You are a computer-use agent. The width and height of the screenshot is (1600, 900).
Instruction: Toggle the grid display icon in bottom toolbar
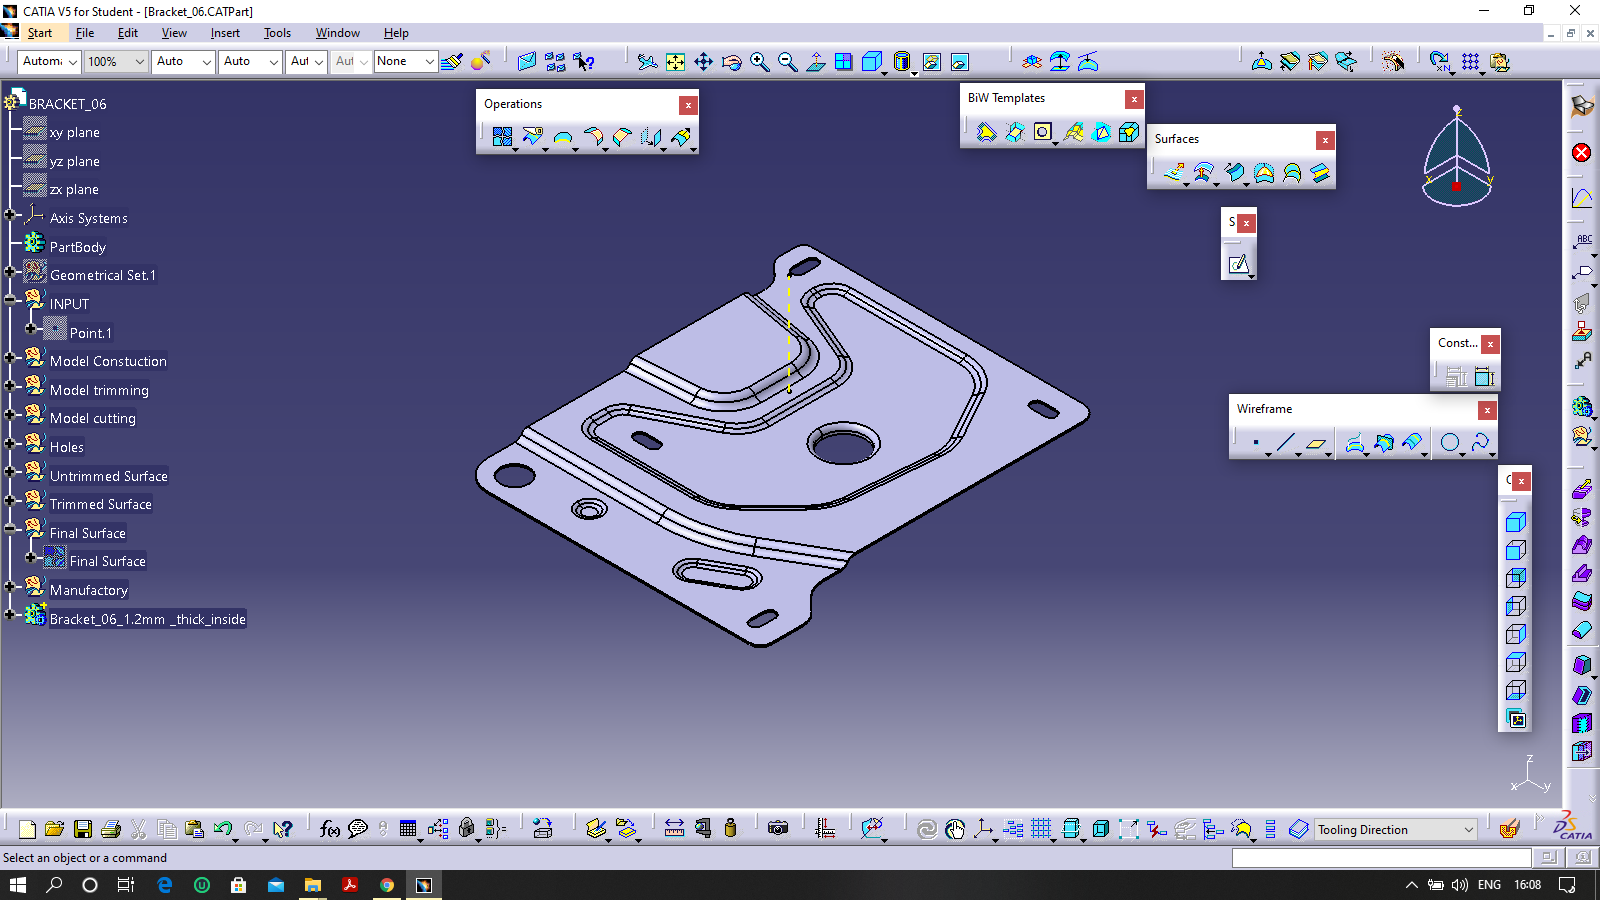pos(1041,829)
